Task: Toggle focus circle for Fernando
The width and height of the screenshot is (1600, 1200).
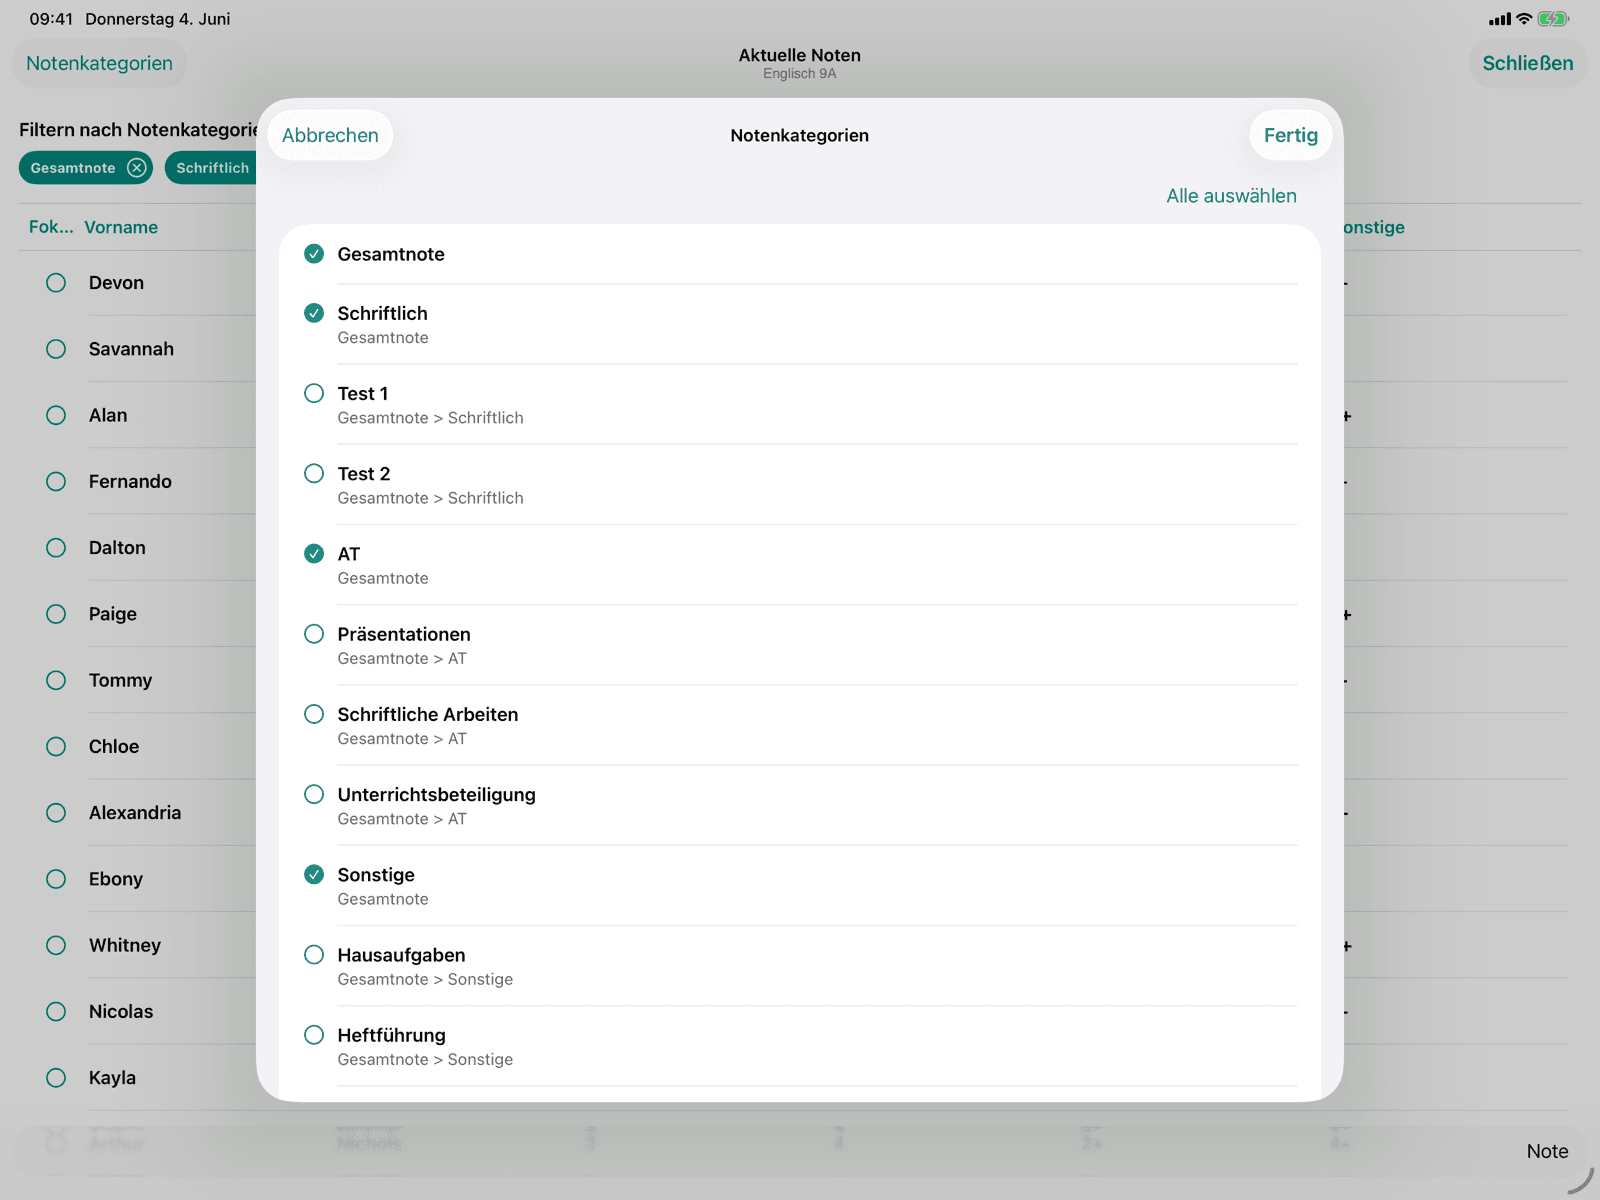Action: (56, 481)
